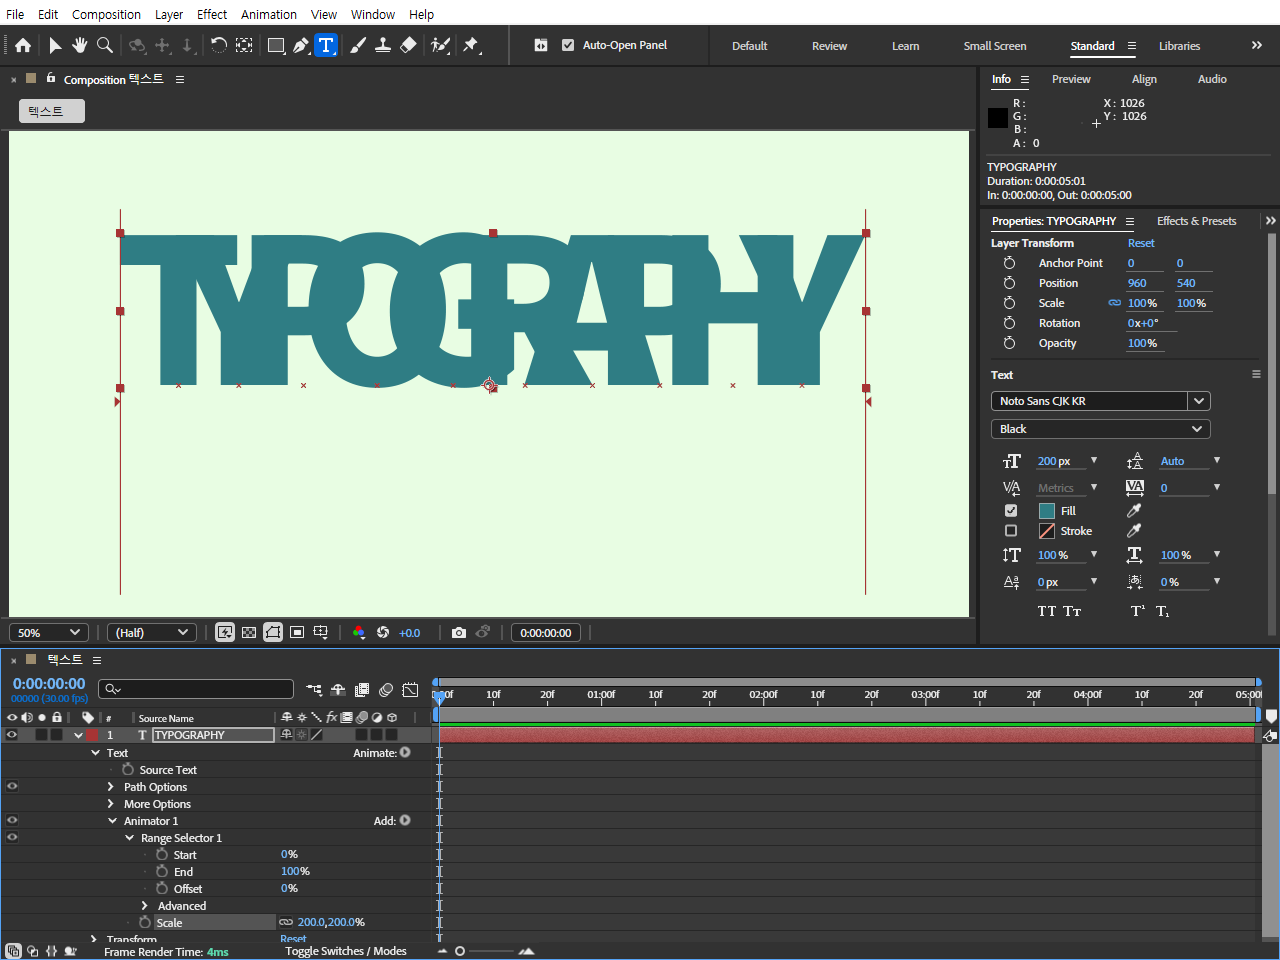This screenshot has height=960, width=1280.
Task: Uncheck Auto-Open Panel checkbox
Action: (568, 45)
